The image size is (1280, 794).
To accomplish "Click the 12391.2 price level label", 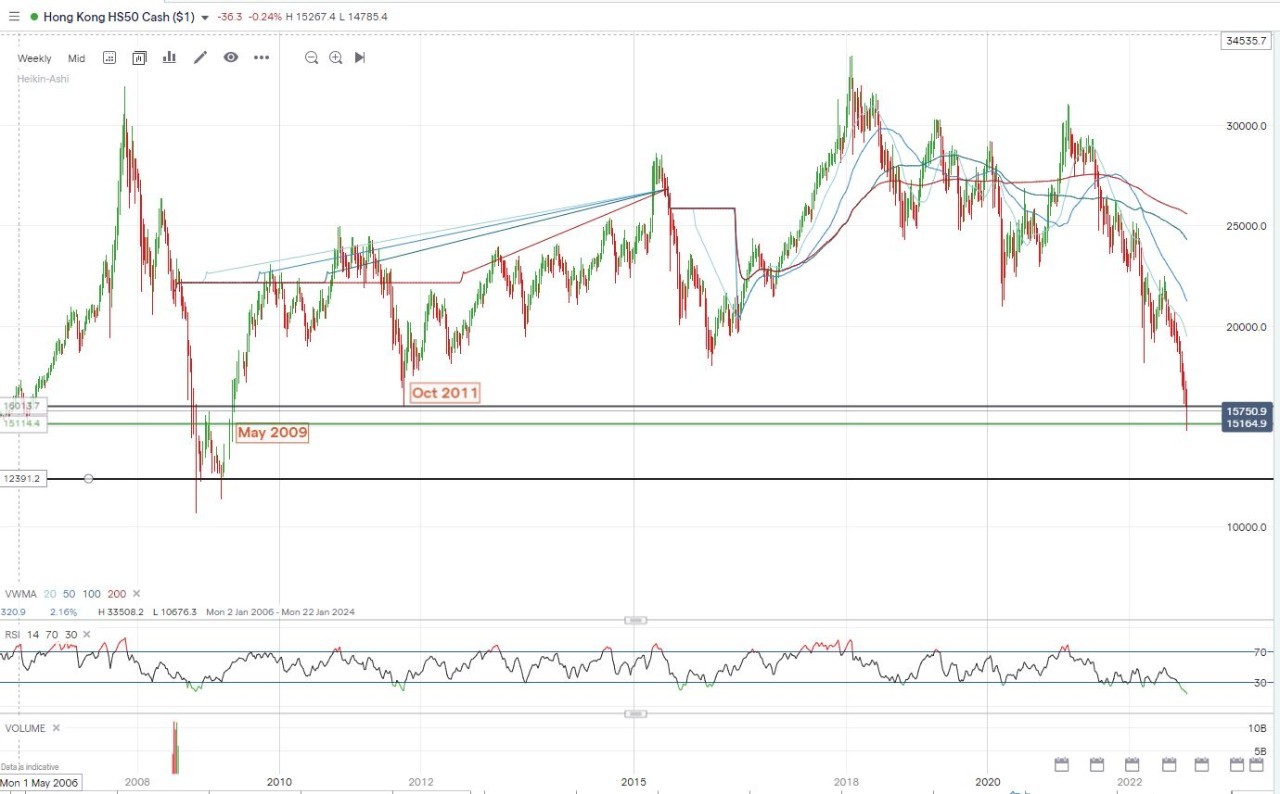I will pyautogui.click(x=22, y=479).
